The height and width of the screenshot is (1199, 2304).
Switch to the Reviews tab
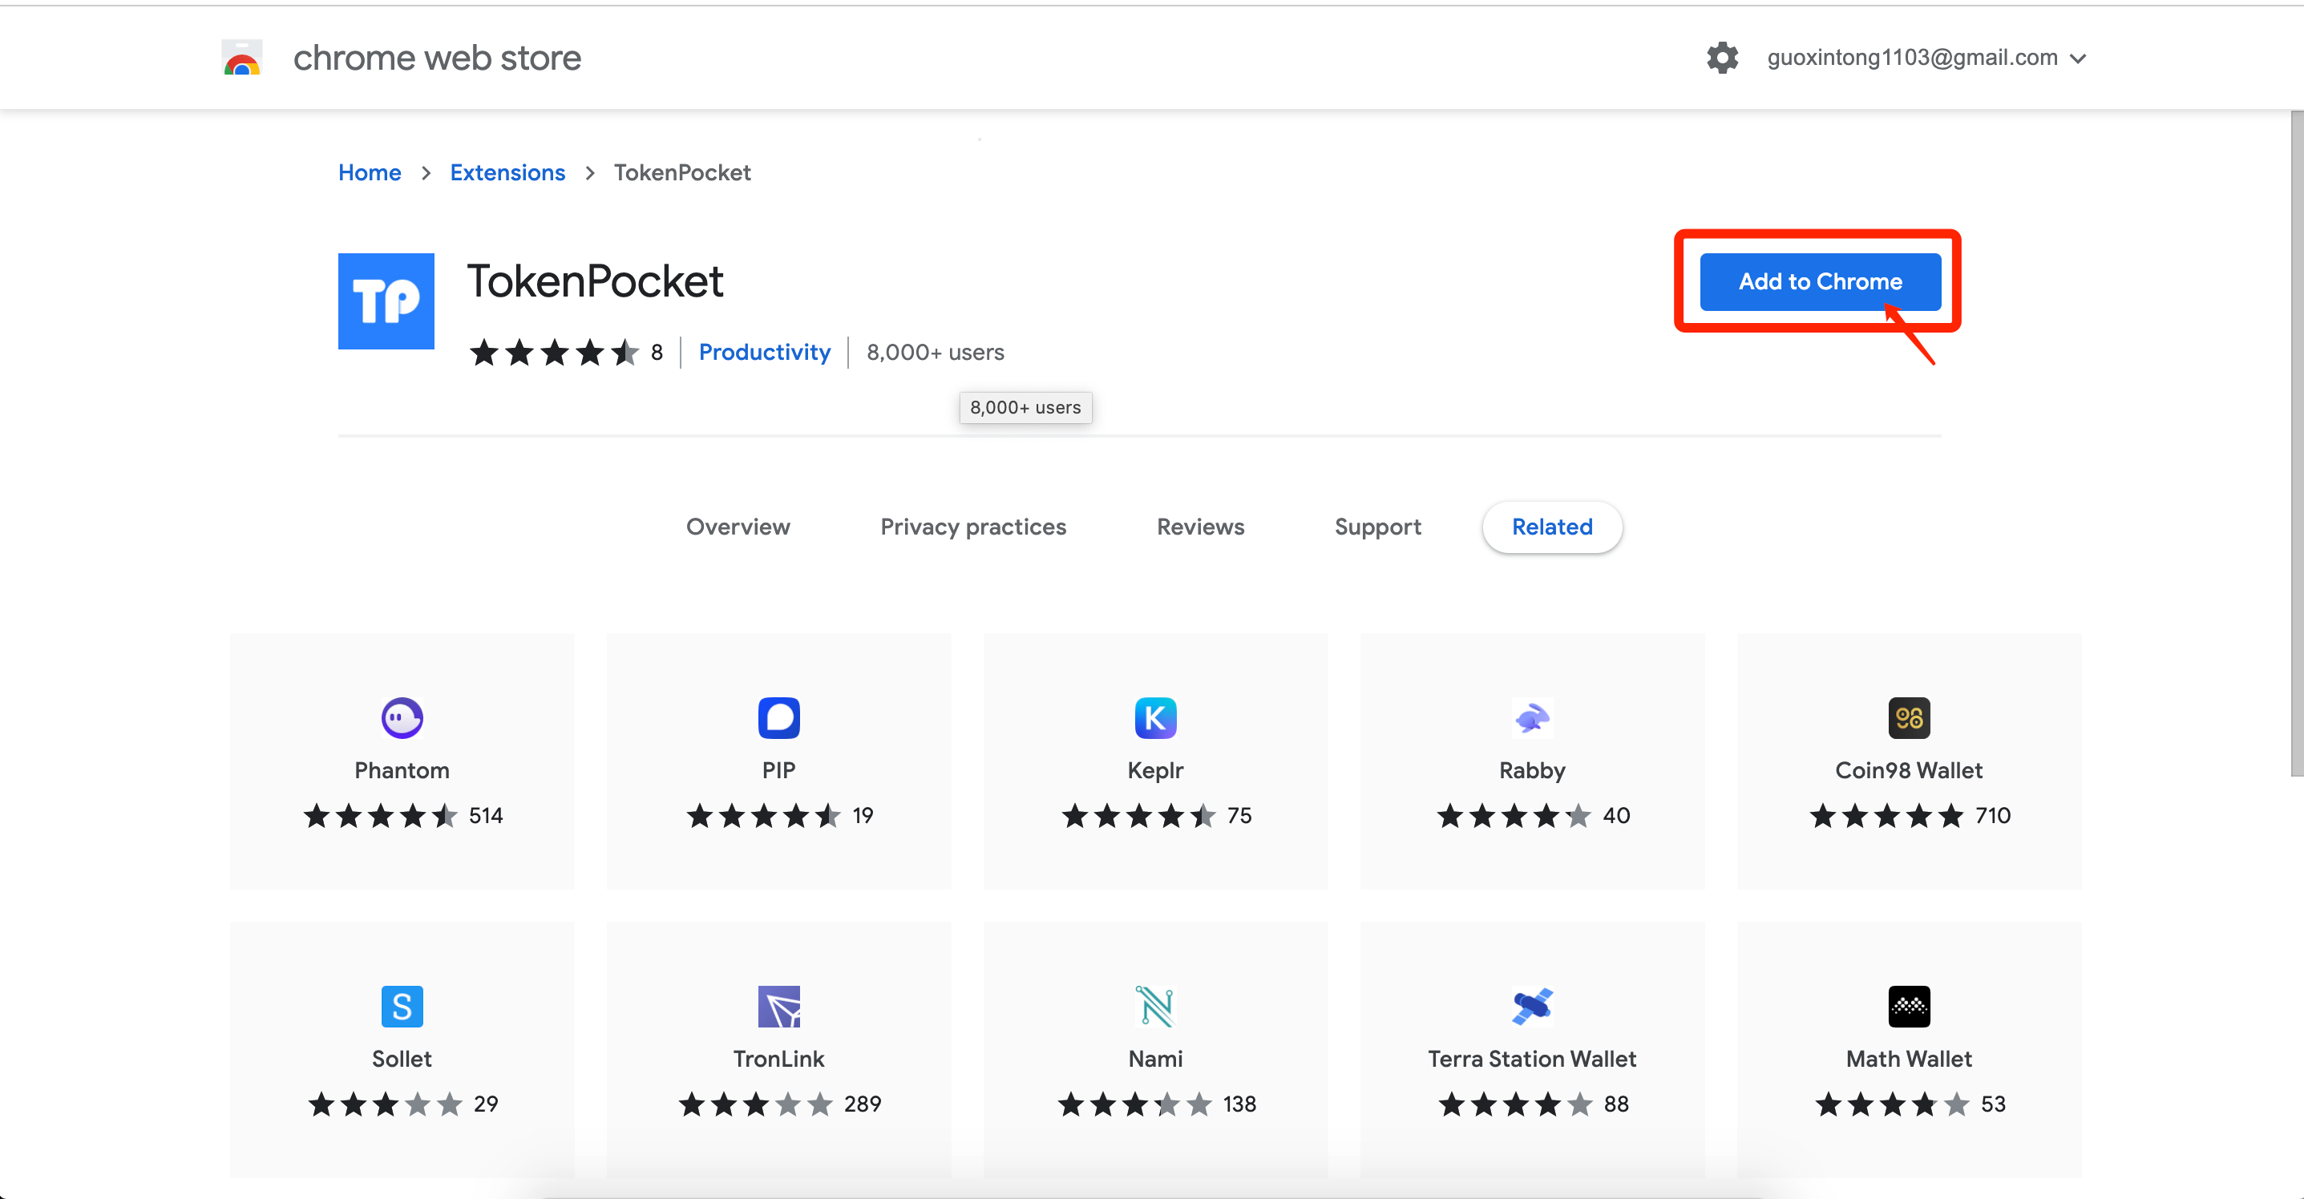[x=1200, y=527]
